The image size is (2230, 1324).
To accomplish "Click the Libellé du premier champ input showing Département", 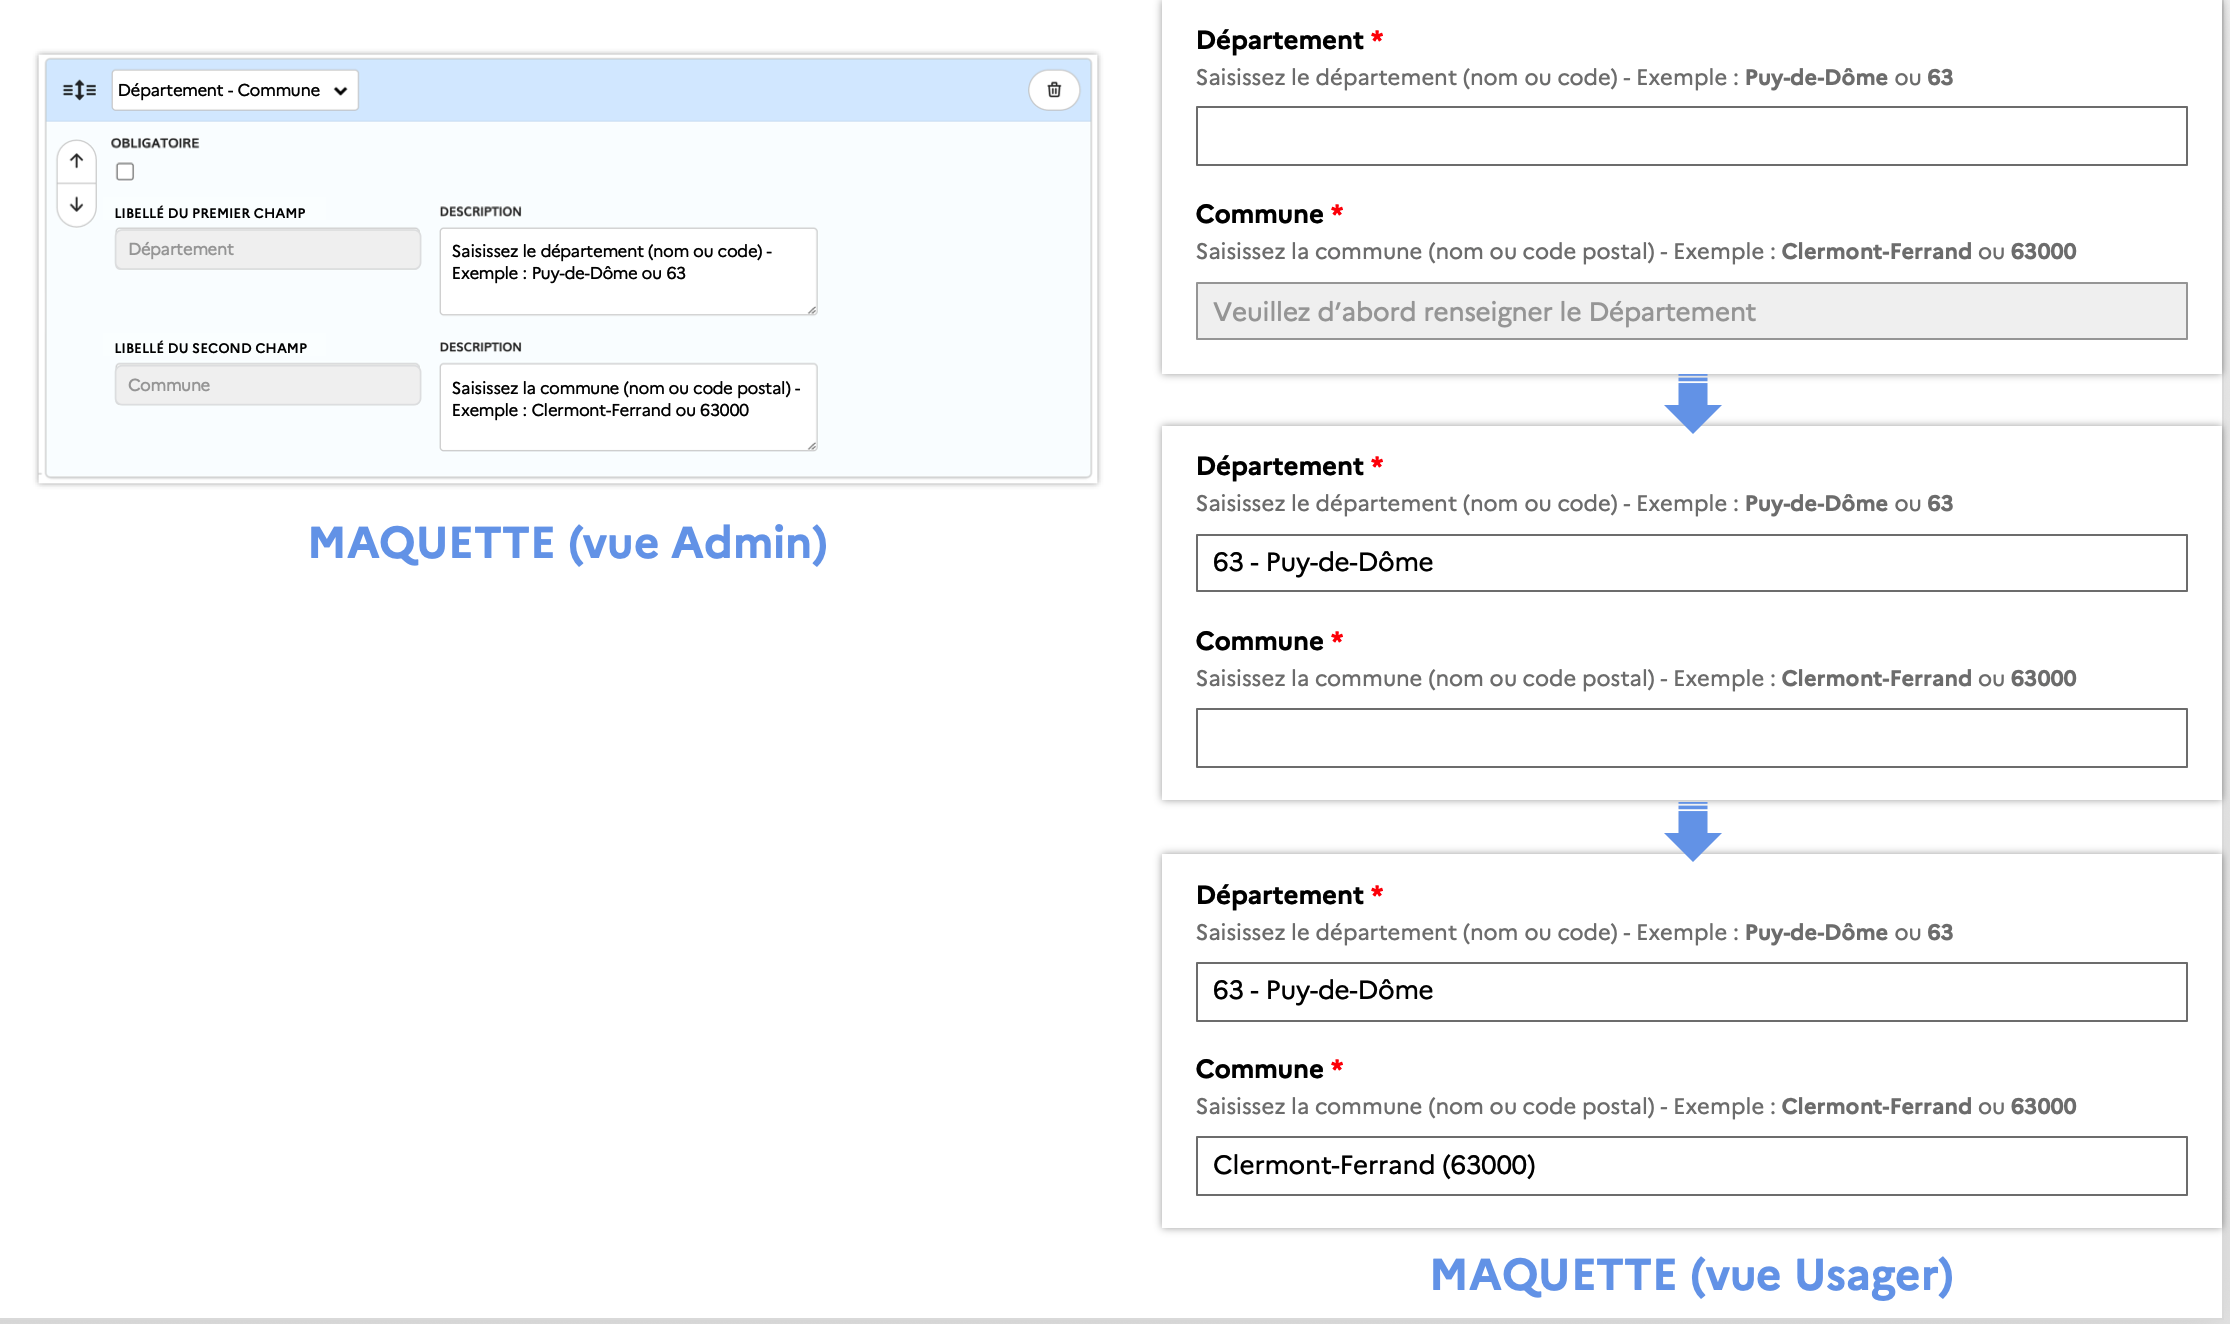I will pos(266,248).
